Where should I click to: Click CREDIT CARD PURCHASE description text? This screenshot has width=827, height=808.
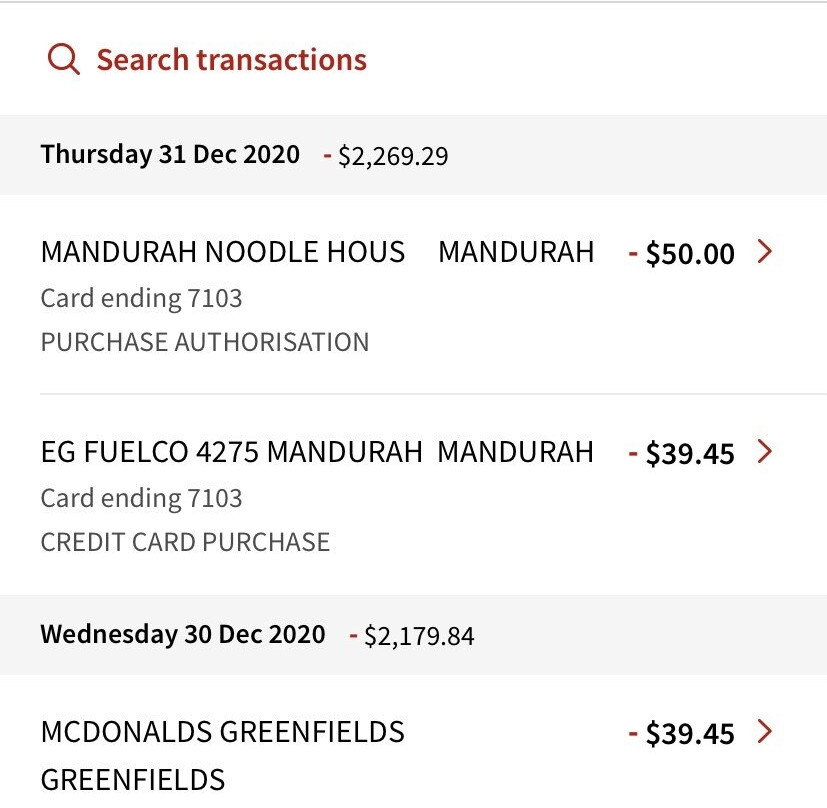(186, 542)
